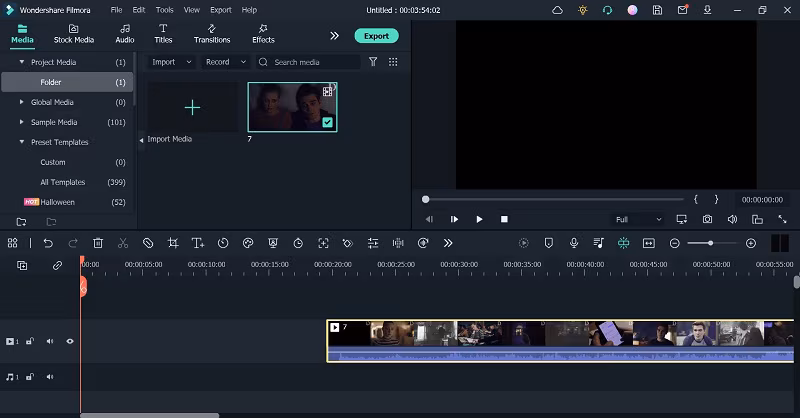Click the Undo arrow in timeline toolbar
The height and width of the screenshot is (418, 800).
(47, 243)
